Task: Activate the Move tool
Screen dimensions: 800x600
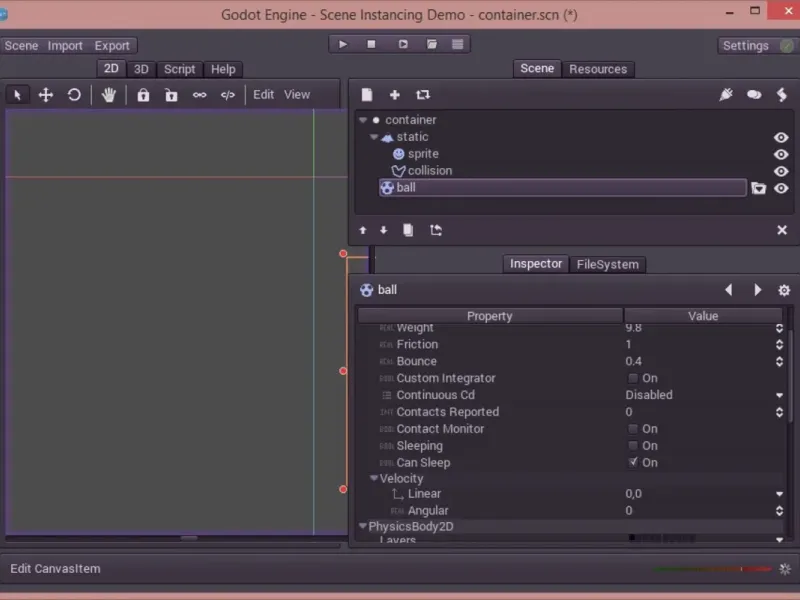Action: click(46, 95)
